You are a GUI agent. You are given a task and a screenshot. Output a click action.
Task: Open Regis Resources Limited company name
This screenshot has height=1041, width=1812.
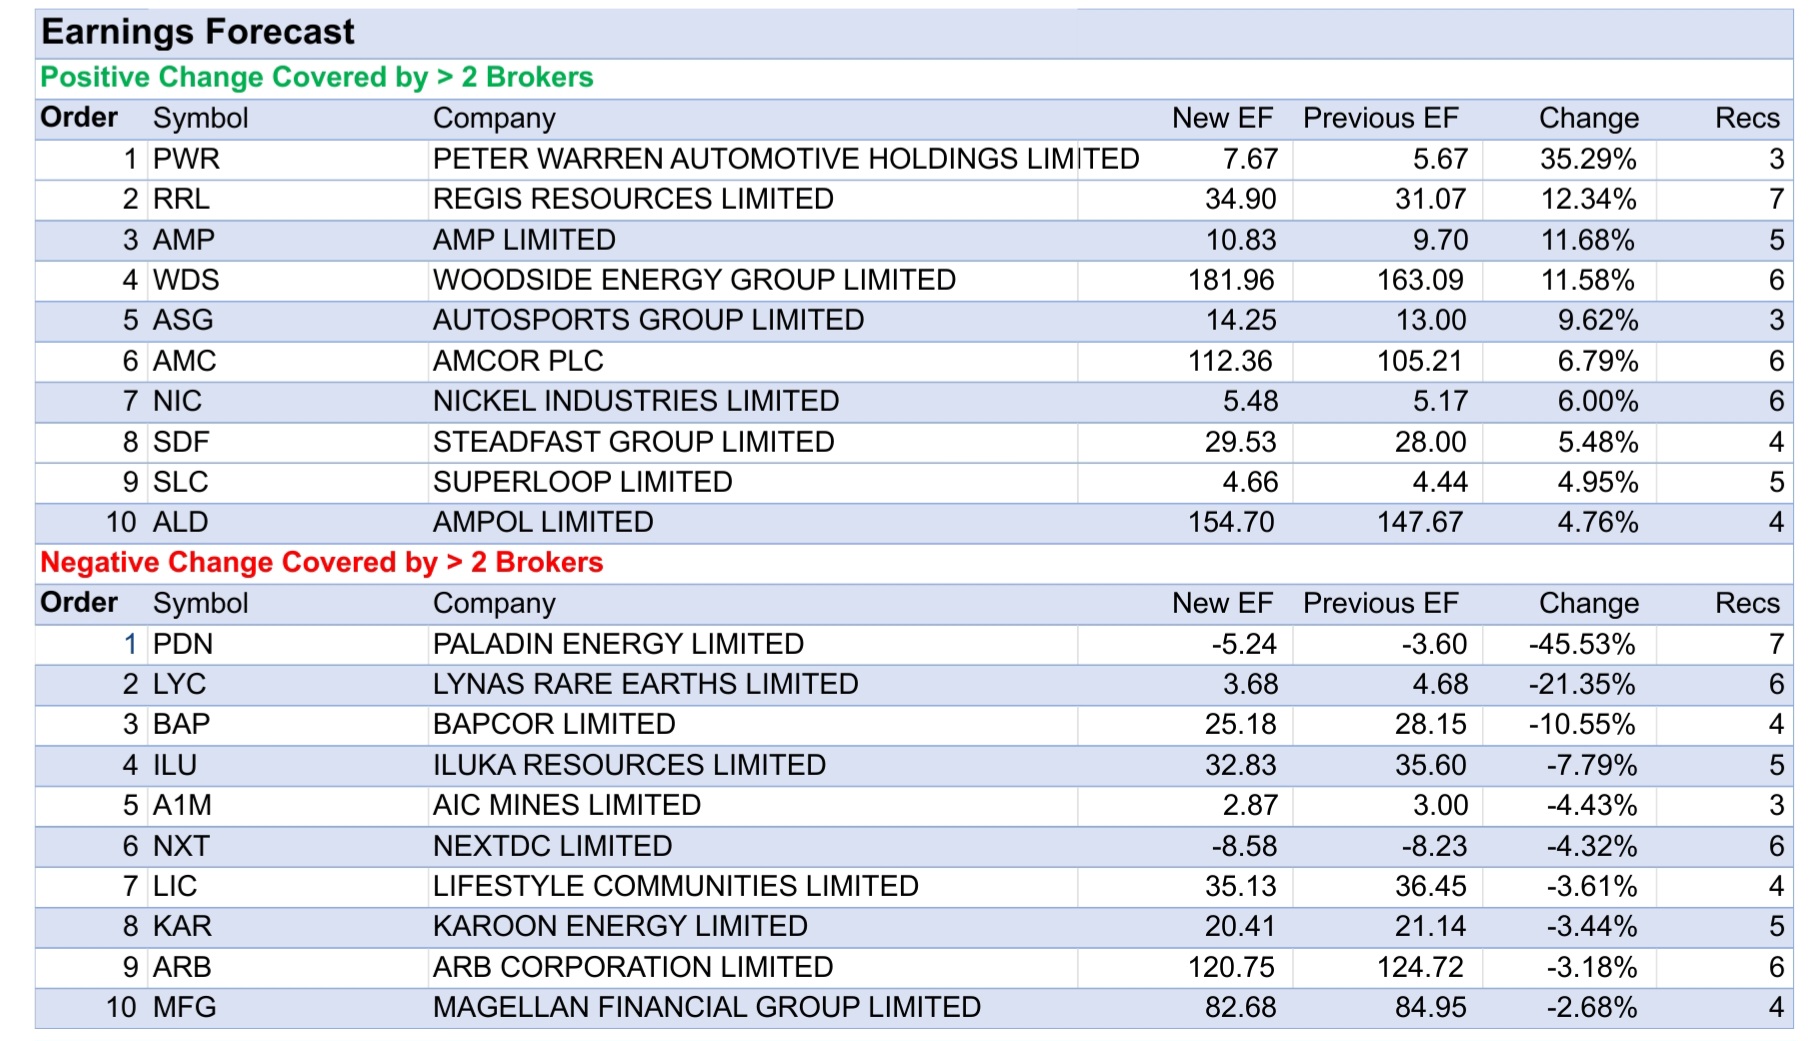pyautogui.click(x=632, y=199)
